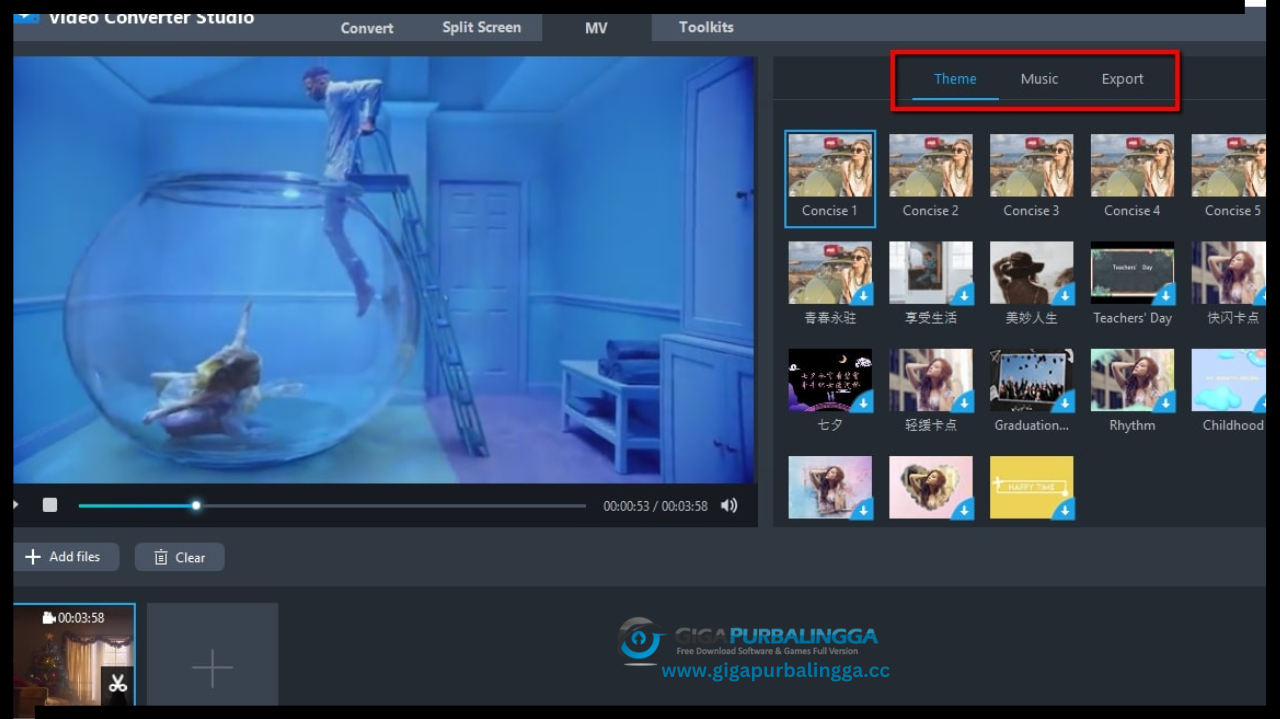Image resolution: width=1280 pixels, height=719 pixels.
Task: Go to the Toolkits tab
Action: click(706, 27)
